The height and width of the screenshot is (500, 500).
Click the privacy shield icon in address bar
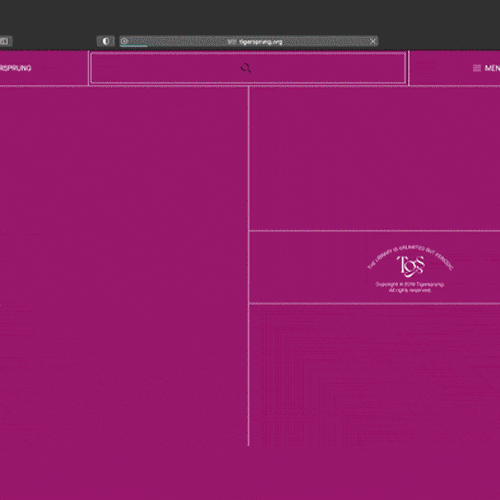point(124,41)
